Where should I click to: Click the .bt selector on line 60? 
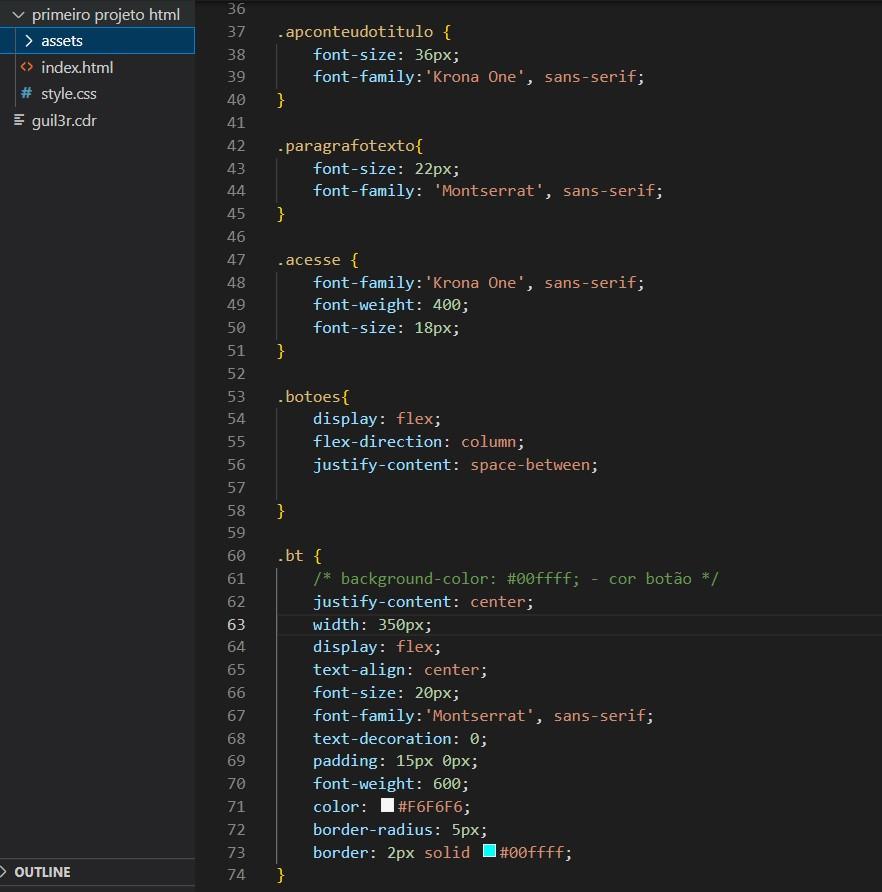pyautogui.click(x=290, y=555)
